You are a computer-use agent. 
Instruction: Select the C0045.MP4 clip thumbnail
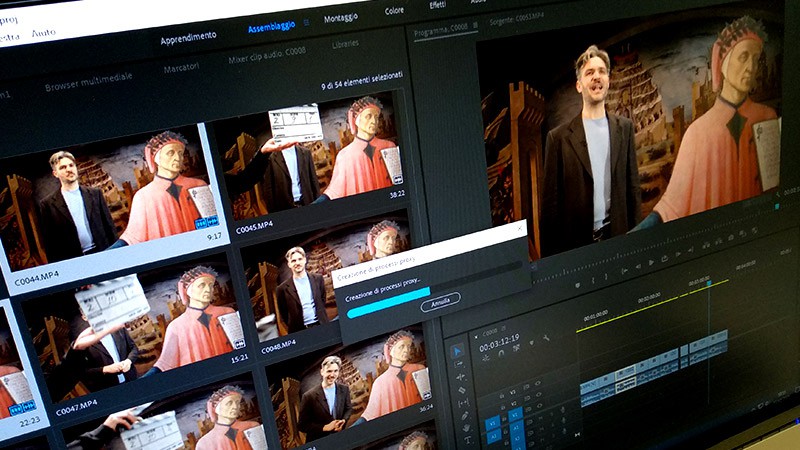pyautogui.click(x=312, y=154)
